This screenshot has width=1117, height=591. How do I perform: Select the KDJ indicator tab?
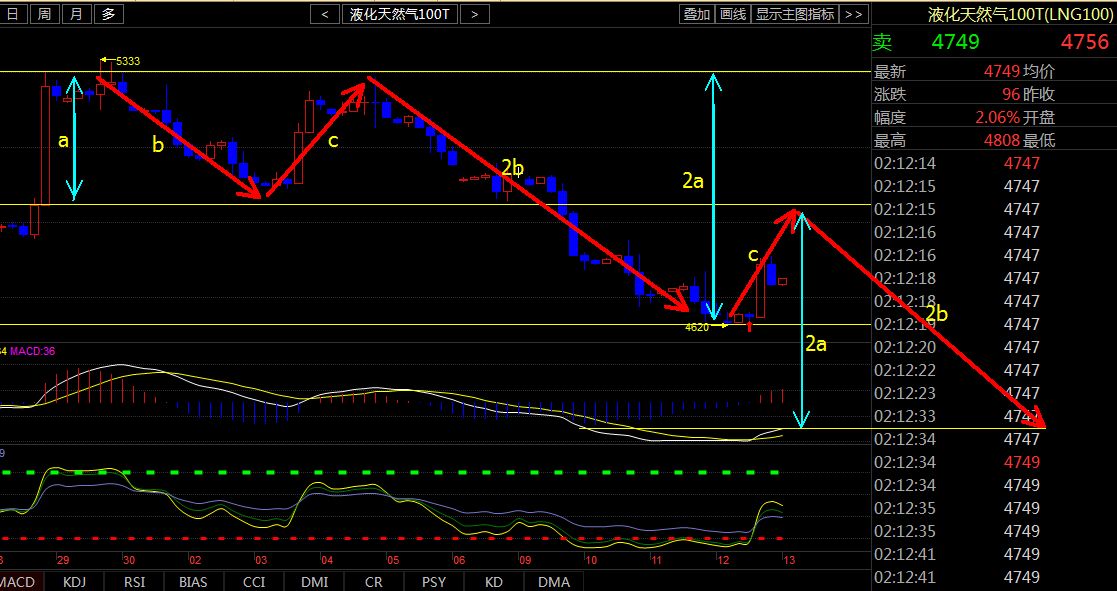[x=74, y=582]
